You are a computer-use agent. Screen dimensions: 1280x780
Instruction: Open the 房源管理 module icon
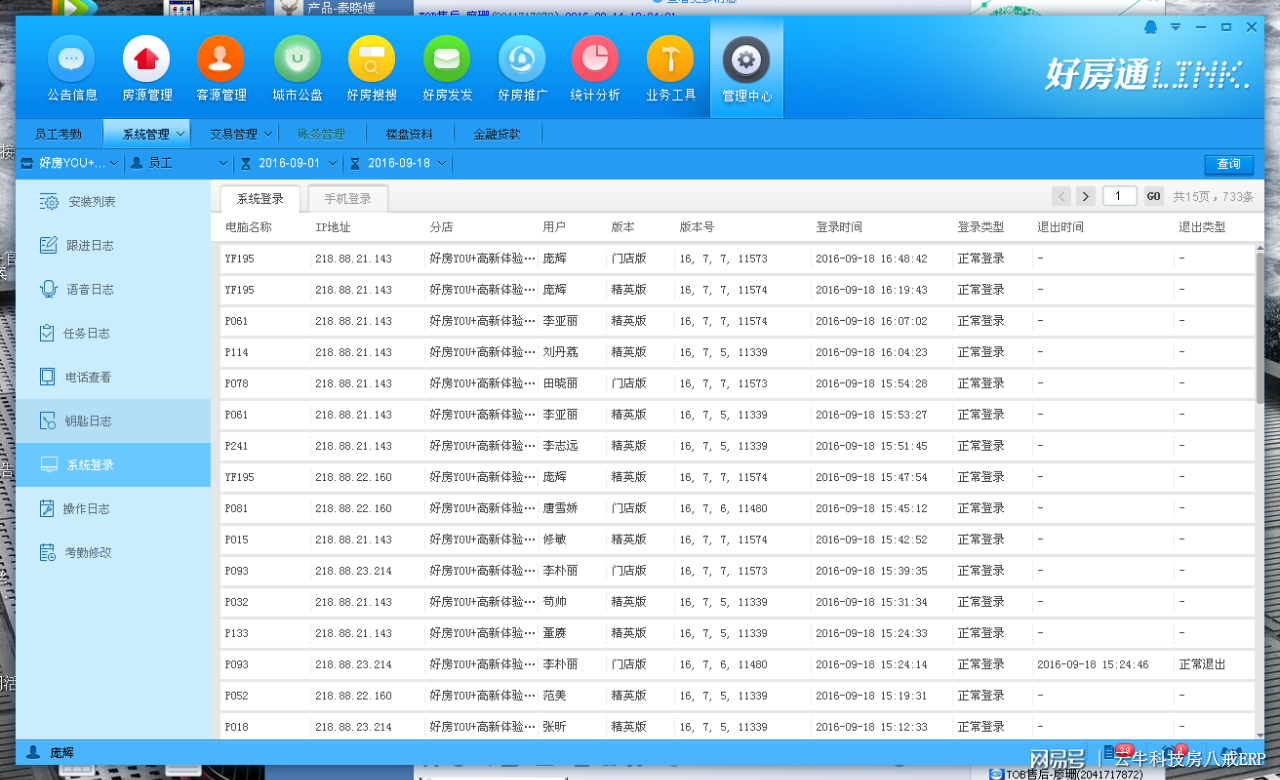(x=145, y=67)
